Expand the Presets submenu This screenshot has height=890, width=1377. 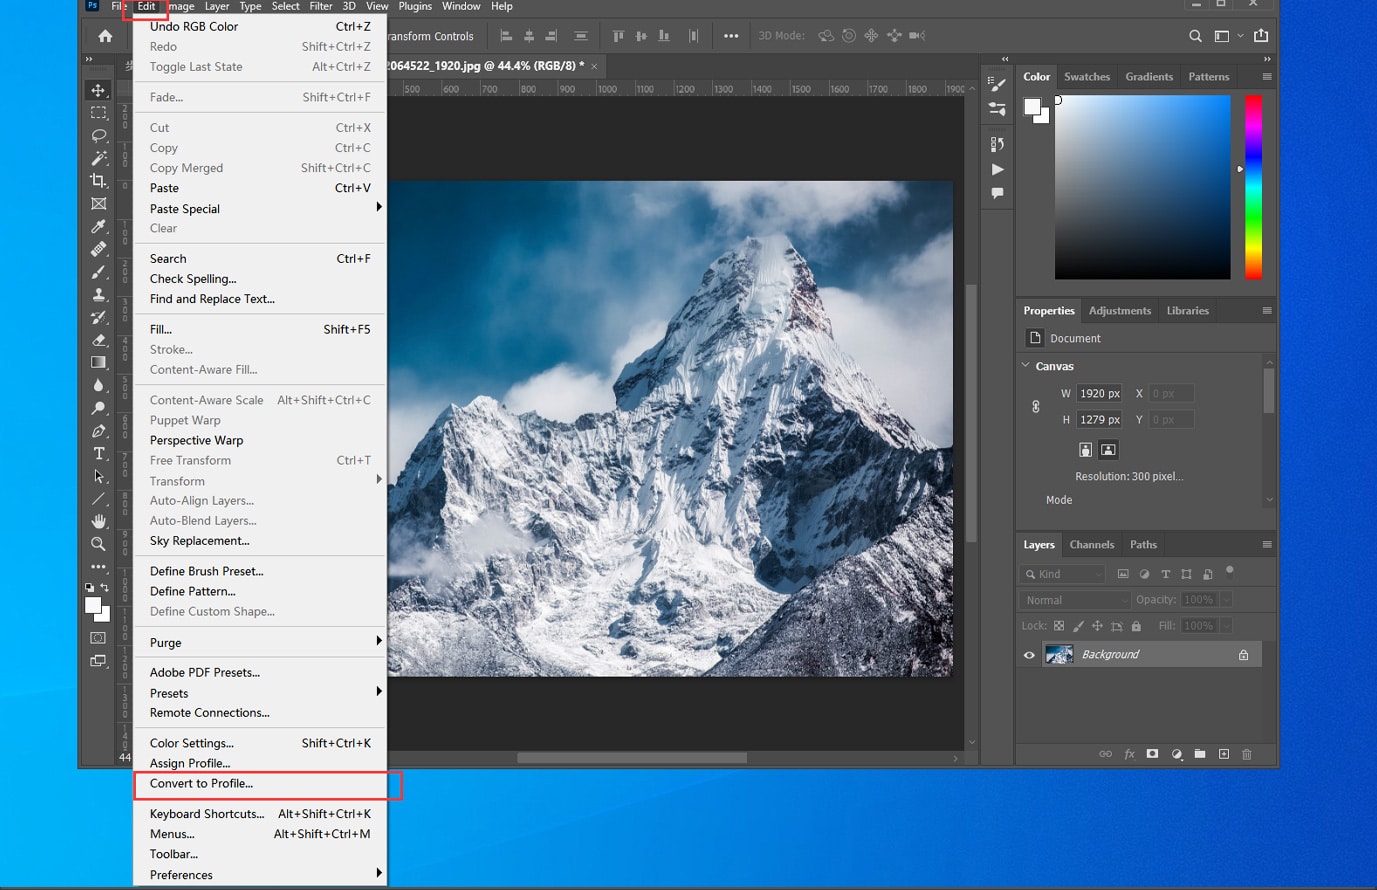260,693
